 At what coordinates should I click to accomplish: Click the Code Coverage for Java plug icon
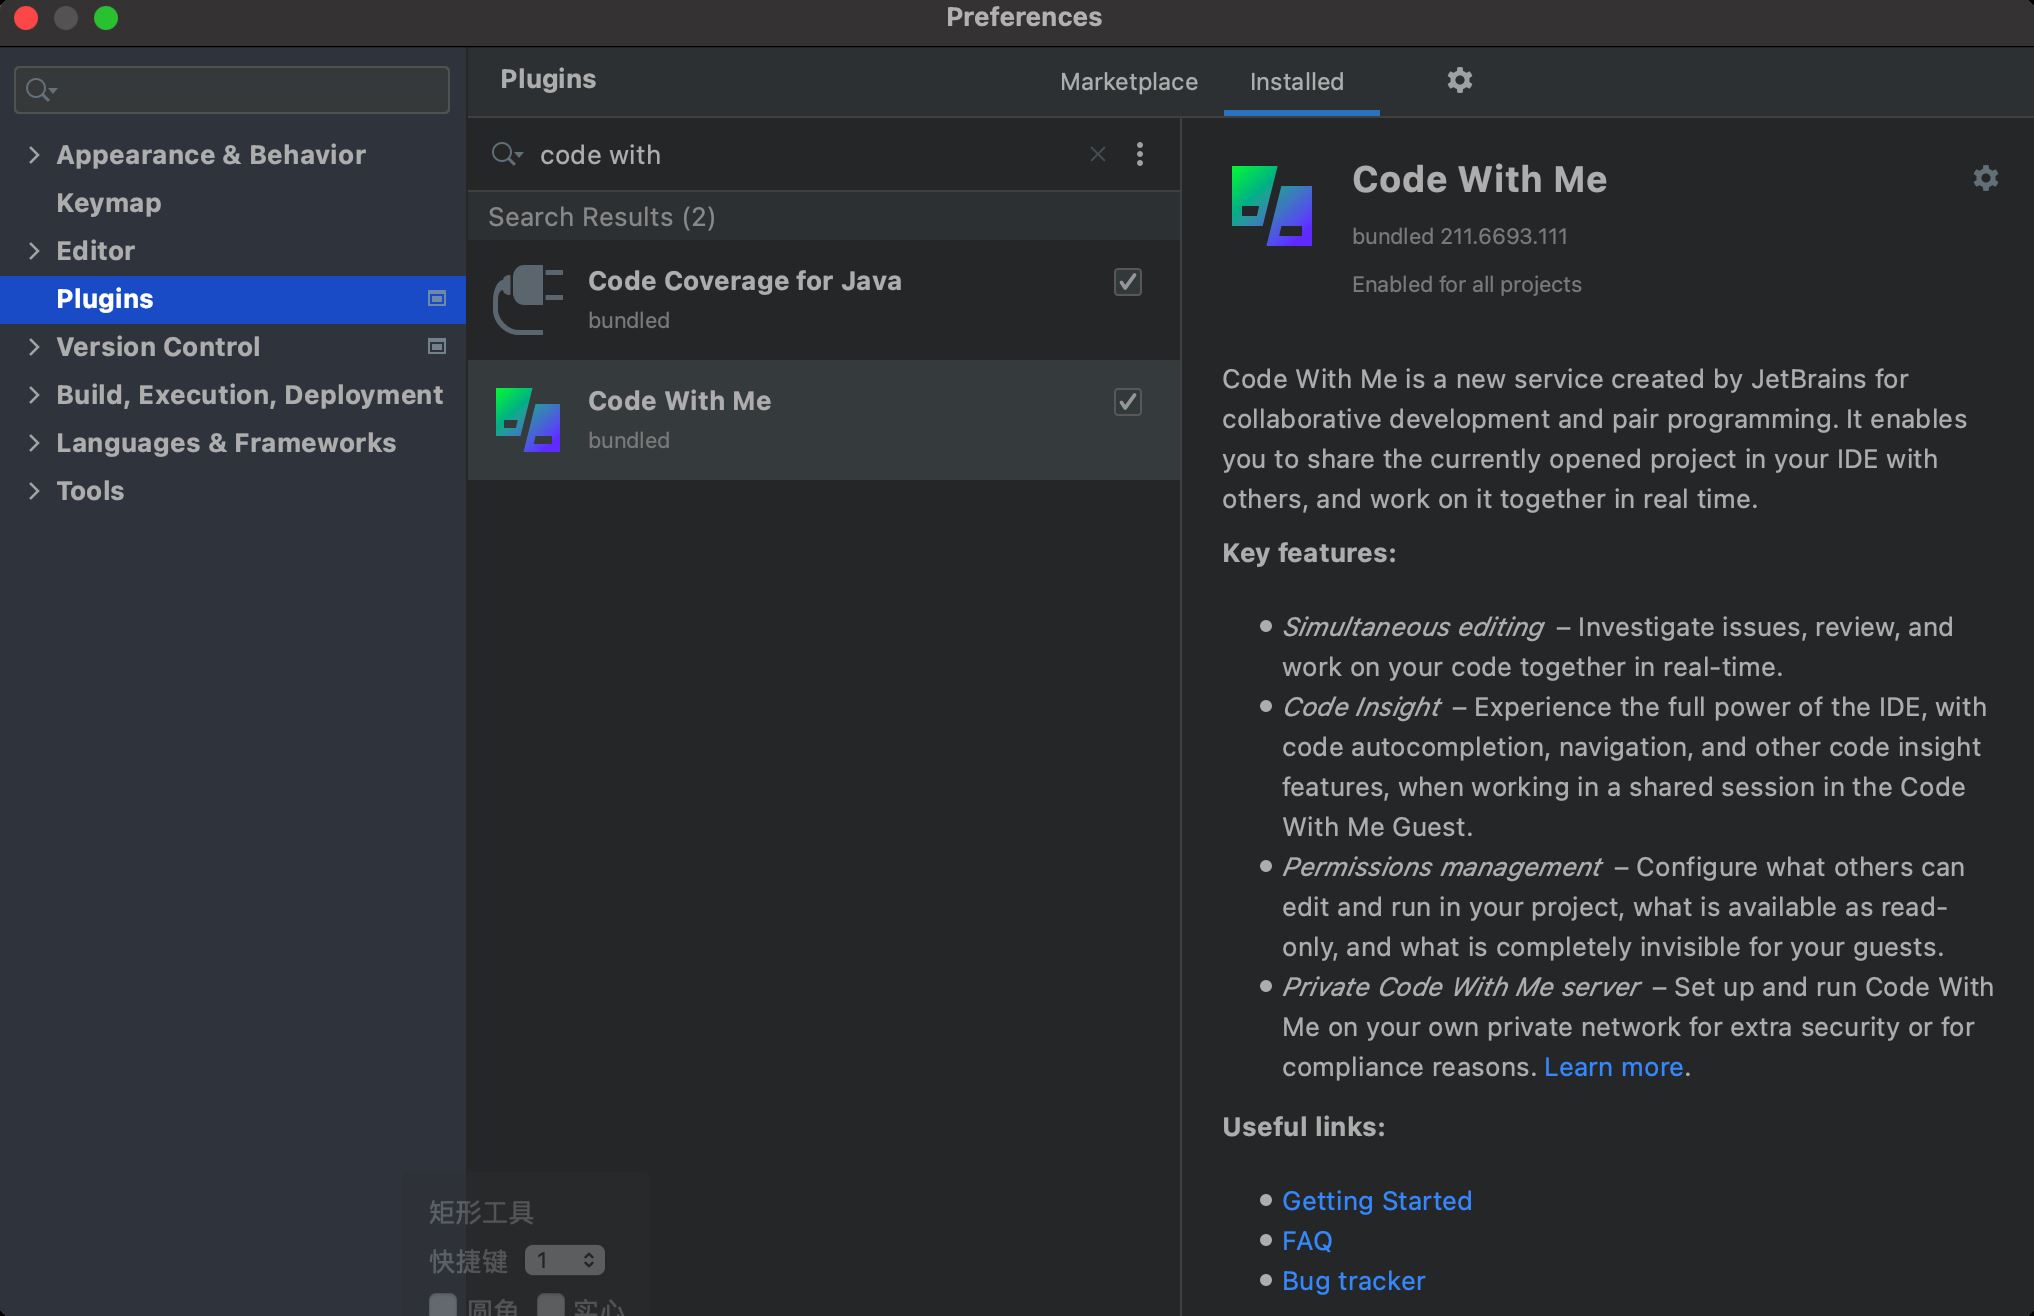tap(528, 299)
